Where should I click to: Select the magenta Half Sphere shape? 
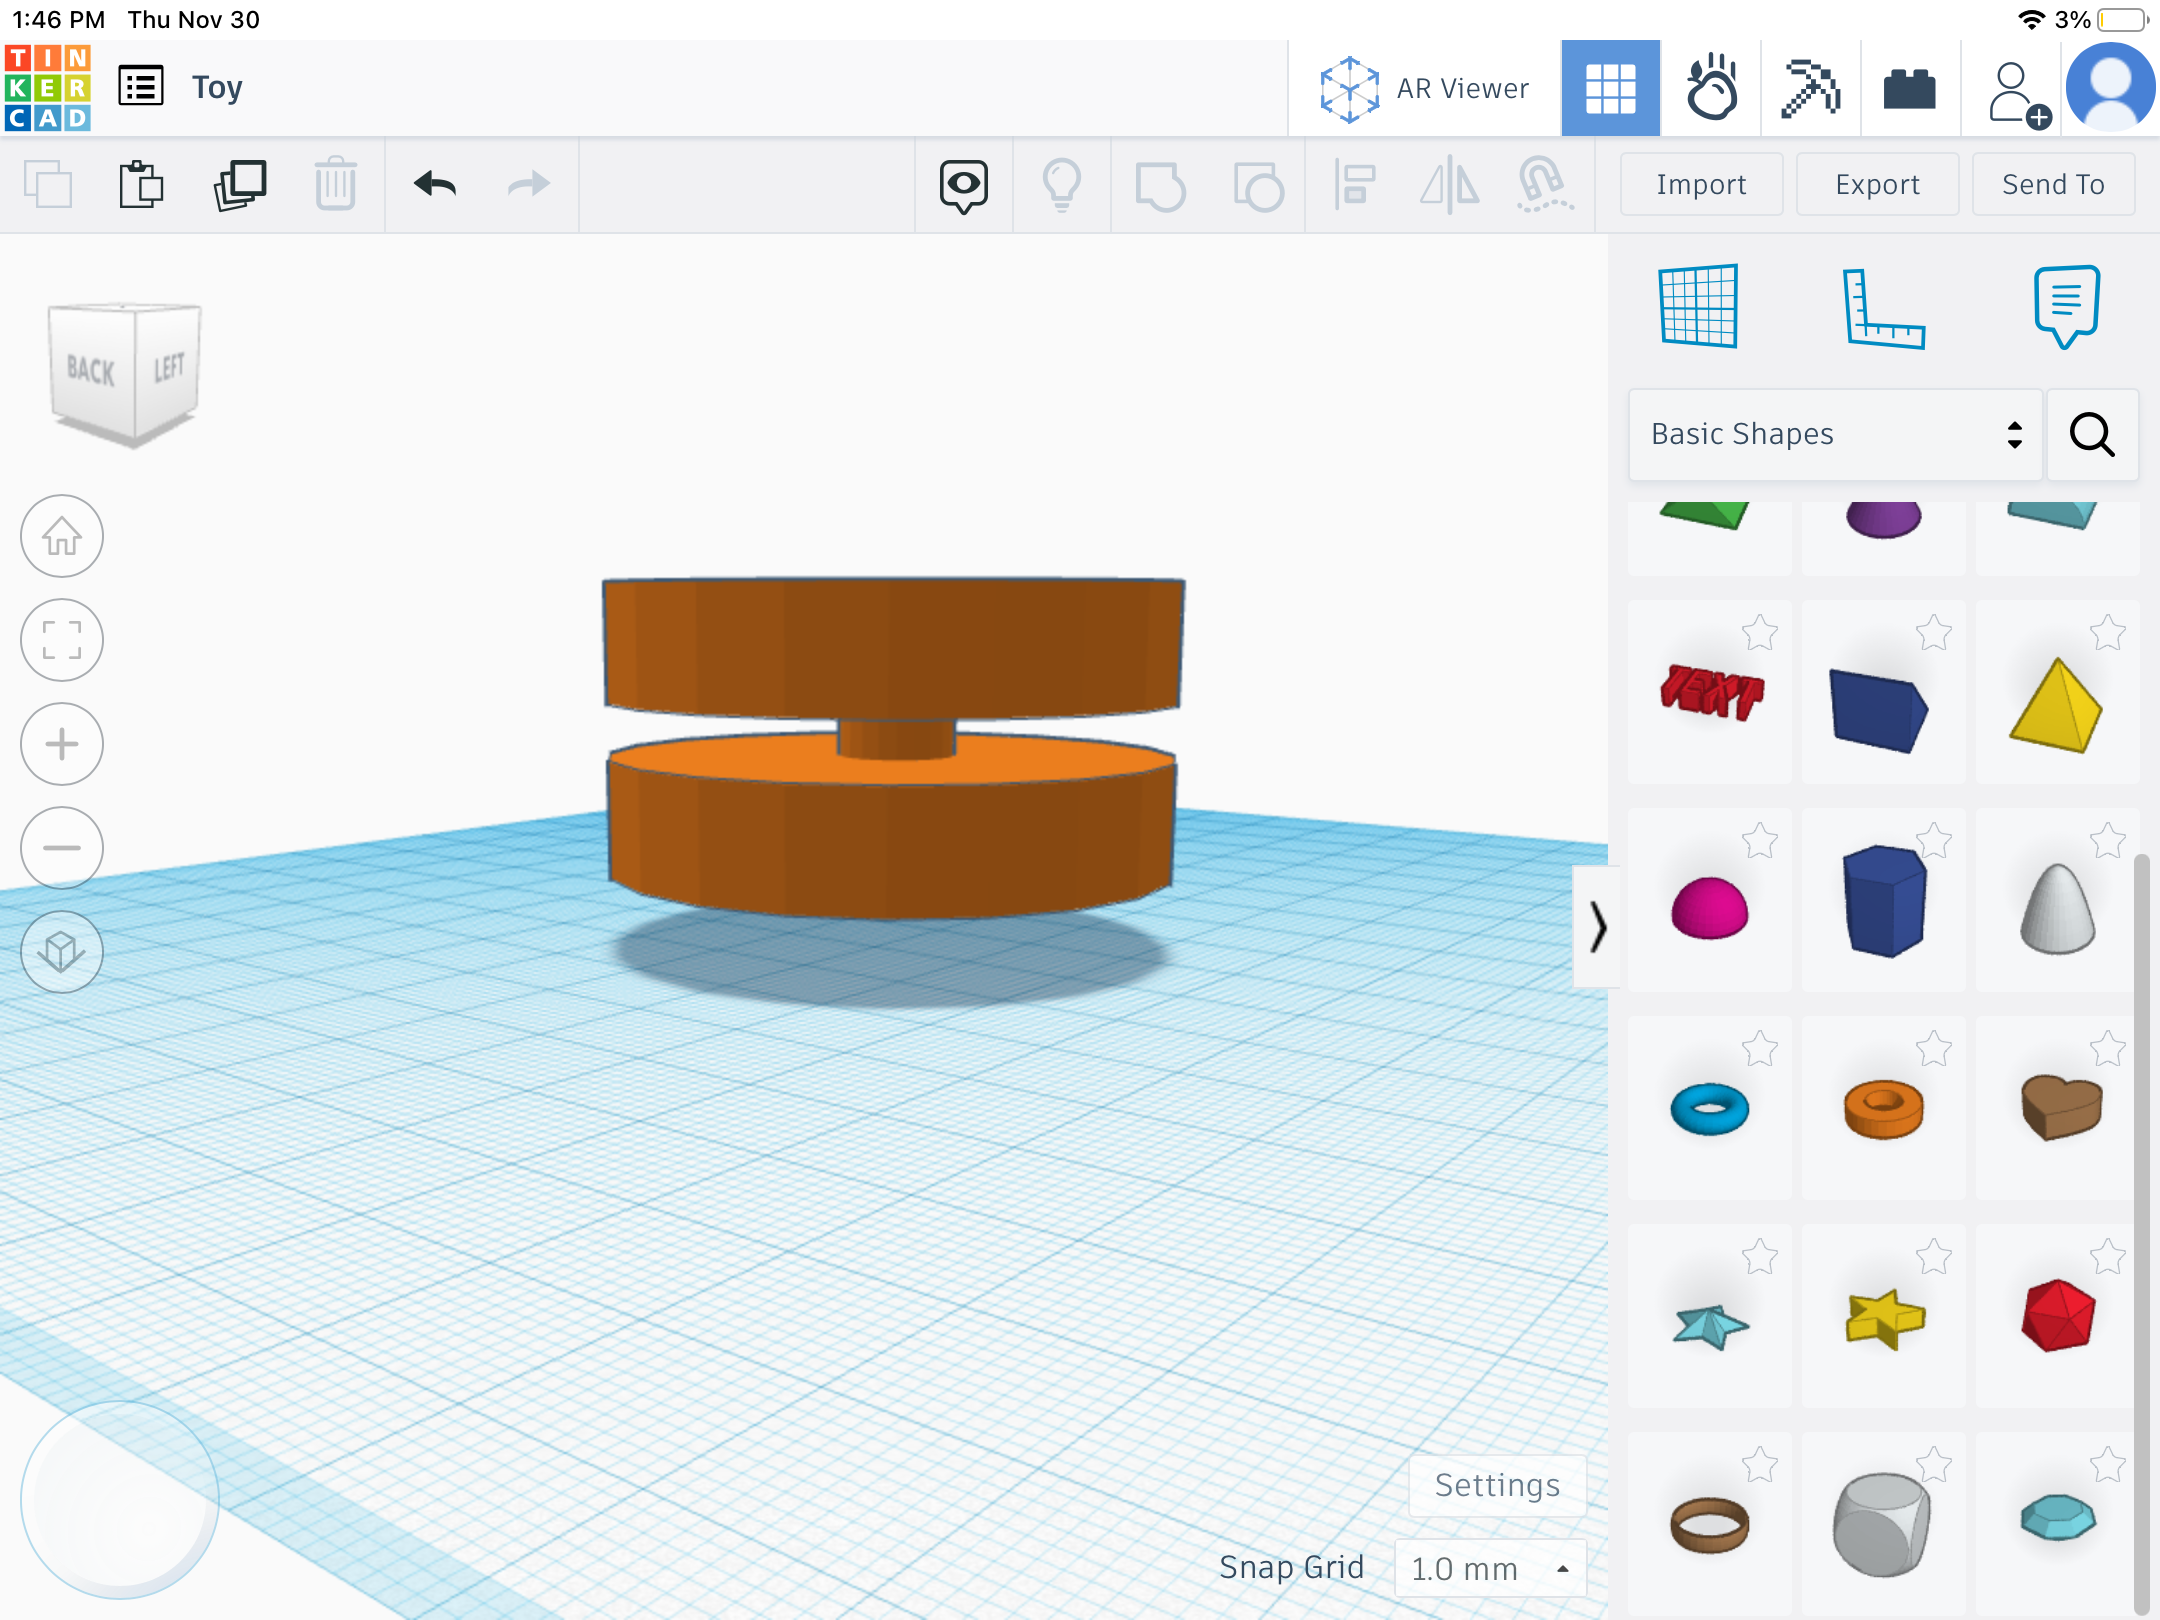point(1710,900)
